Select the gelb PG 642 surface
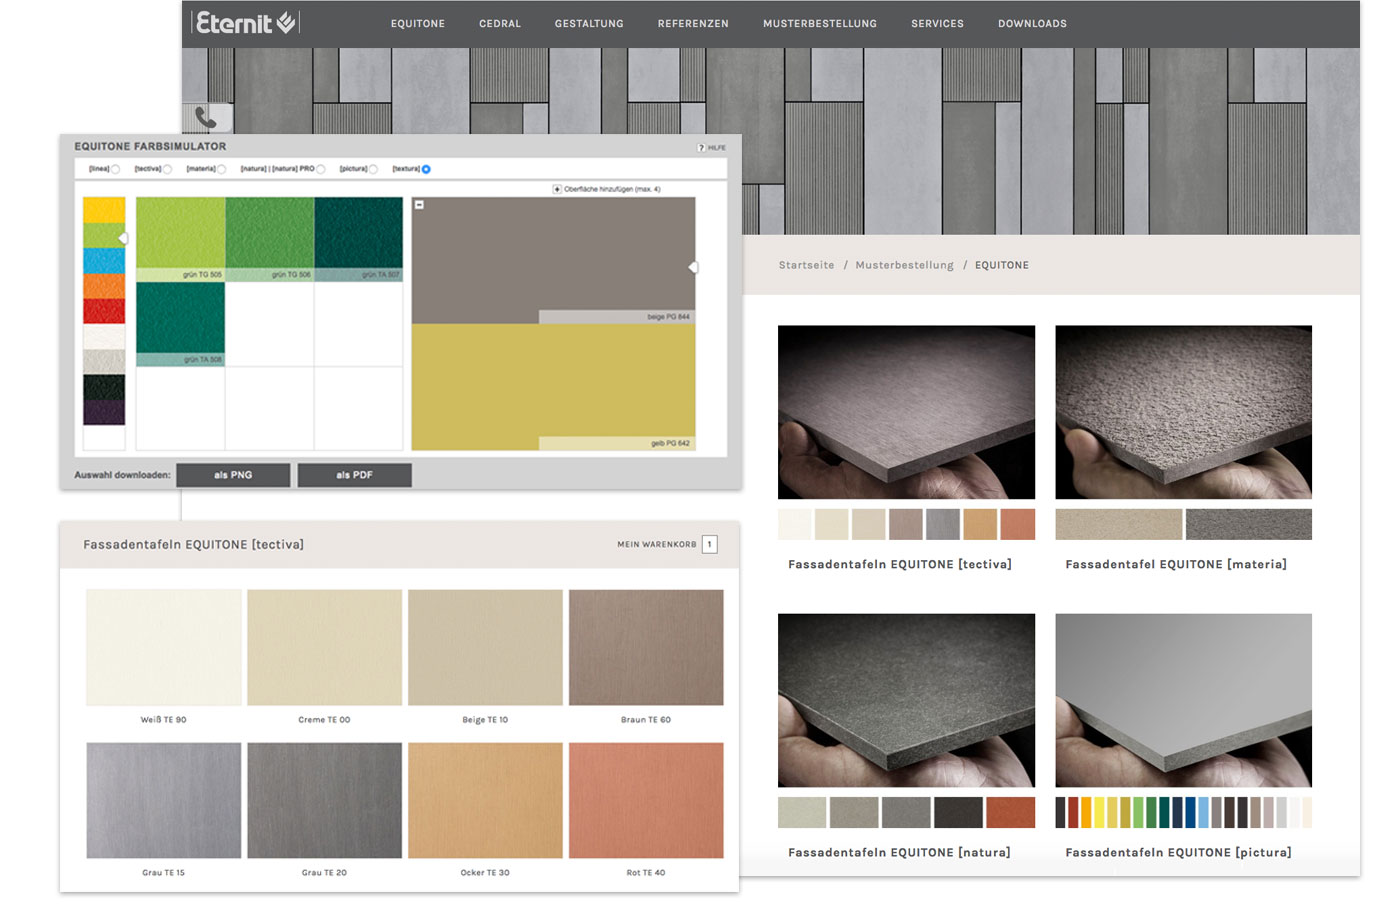The height and width of the screenshot is (907, 1400). click(x=553, y=387)
